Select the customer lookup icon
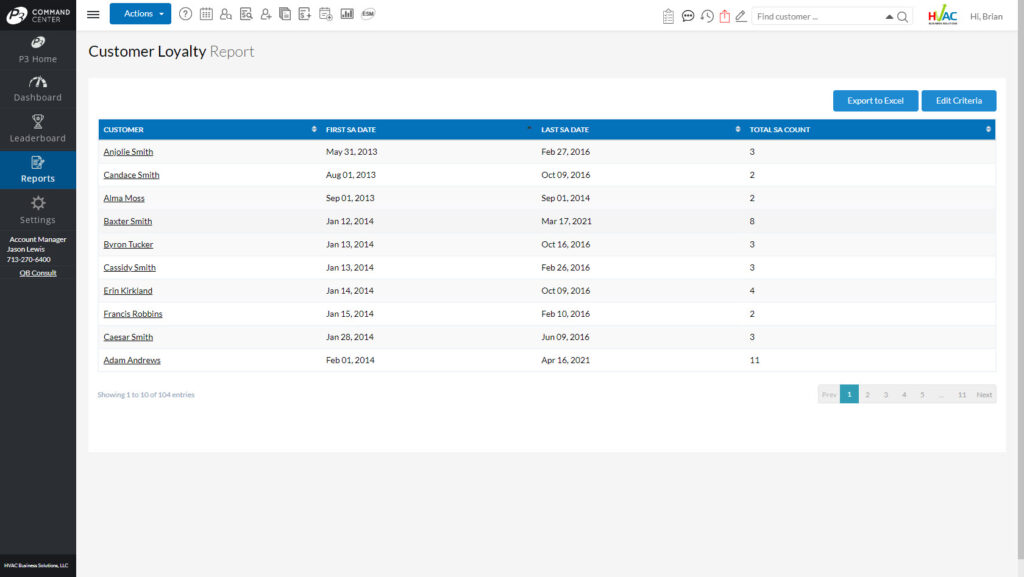This screenshot has width=1024, height=577. [x=226, y=14]
